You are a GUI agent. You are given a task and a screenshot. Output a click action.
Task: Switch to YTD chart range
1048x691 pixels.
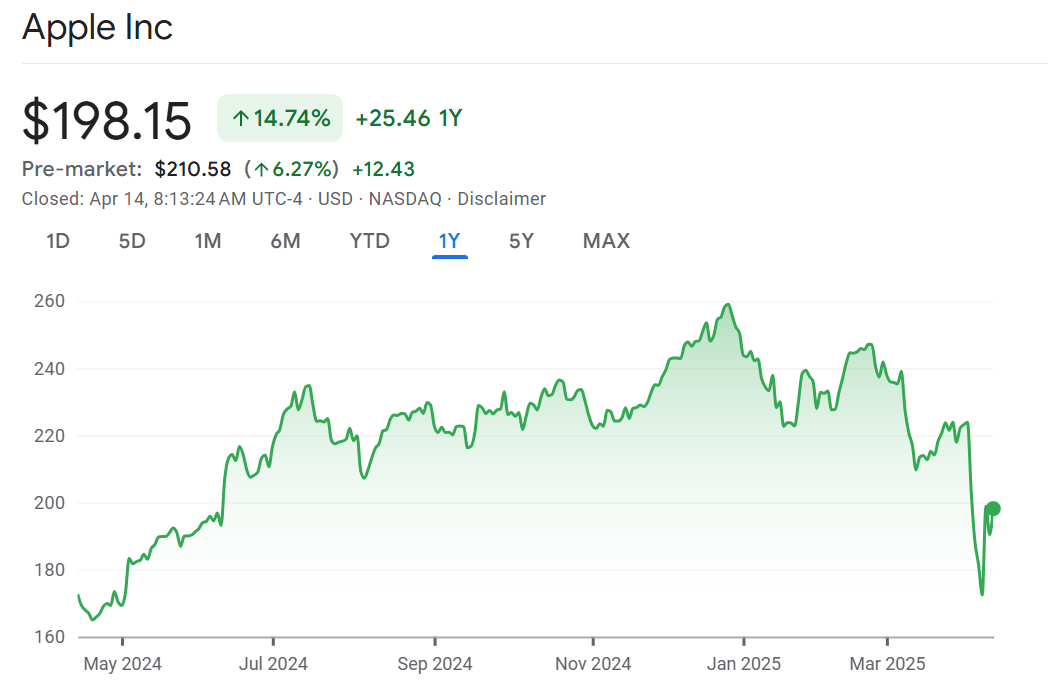pyautogui.click(x=369, y=241)
